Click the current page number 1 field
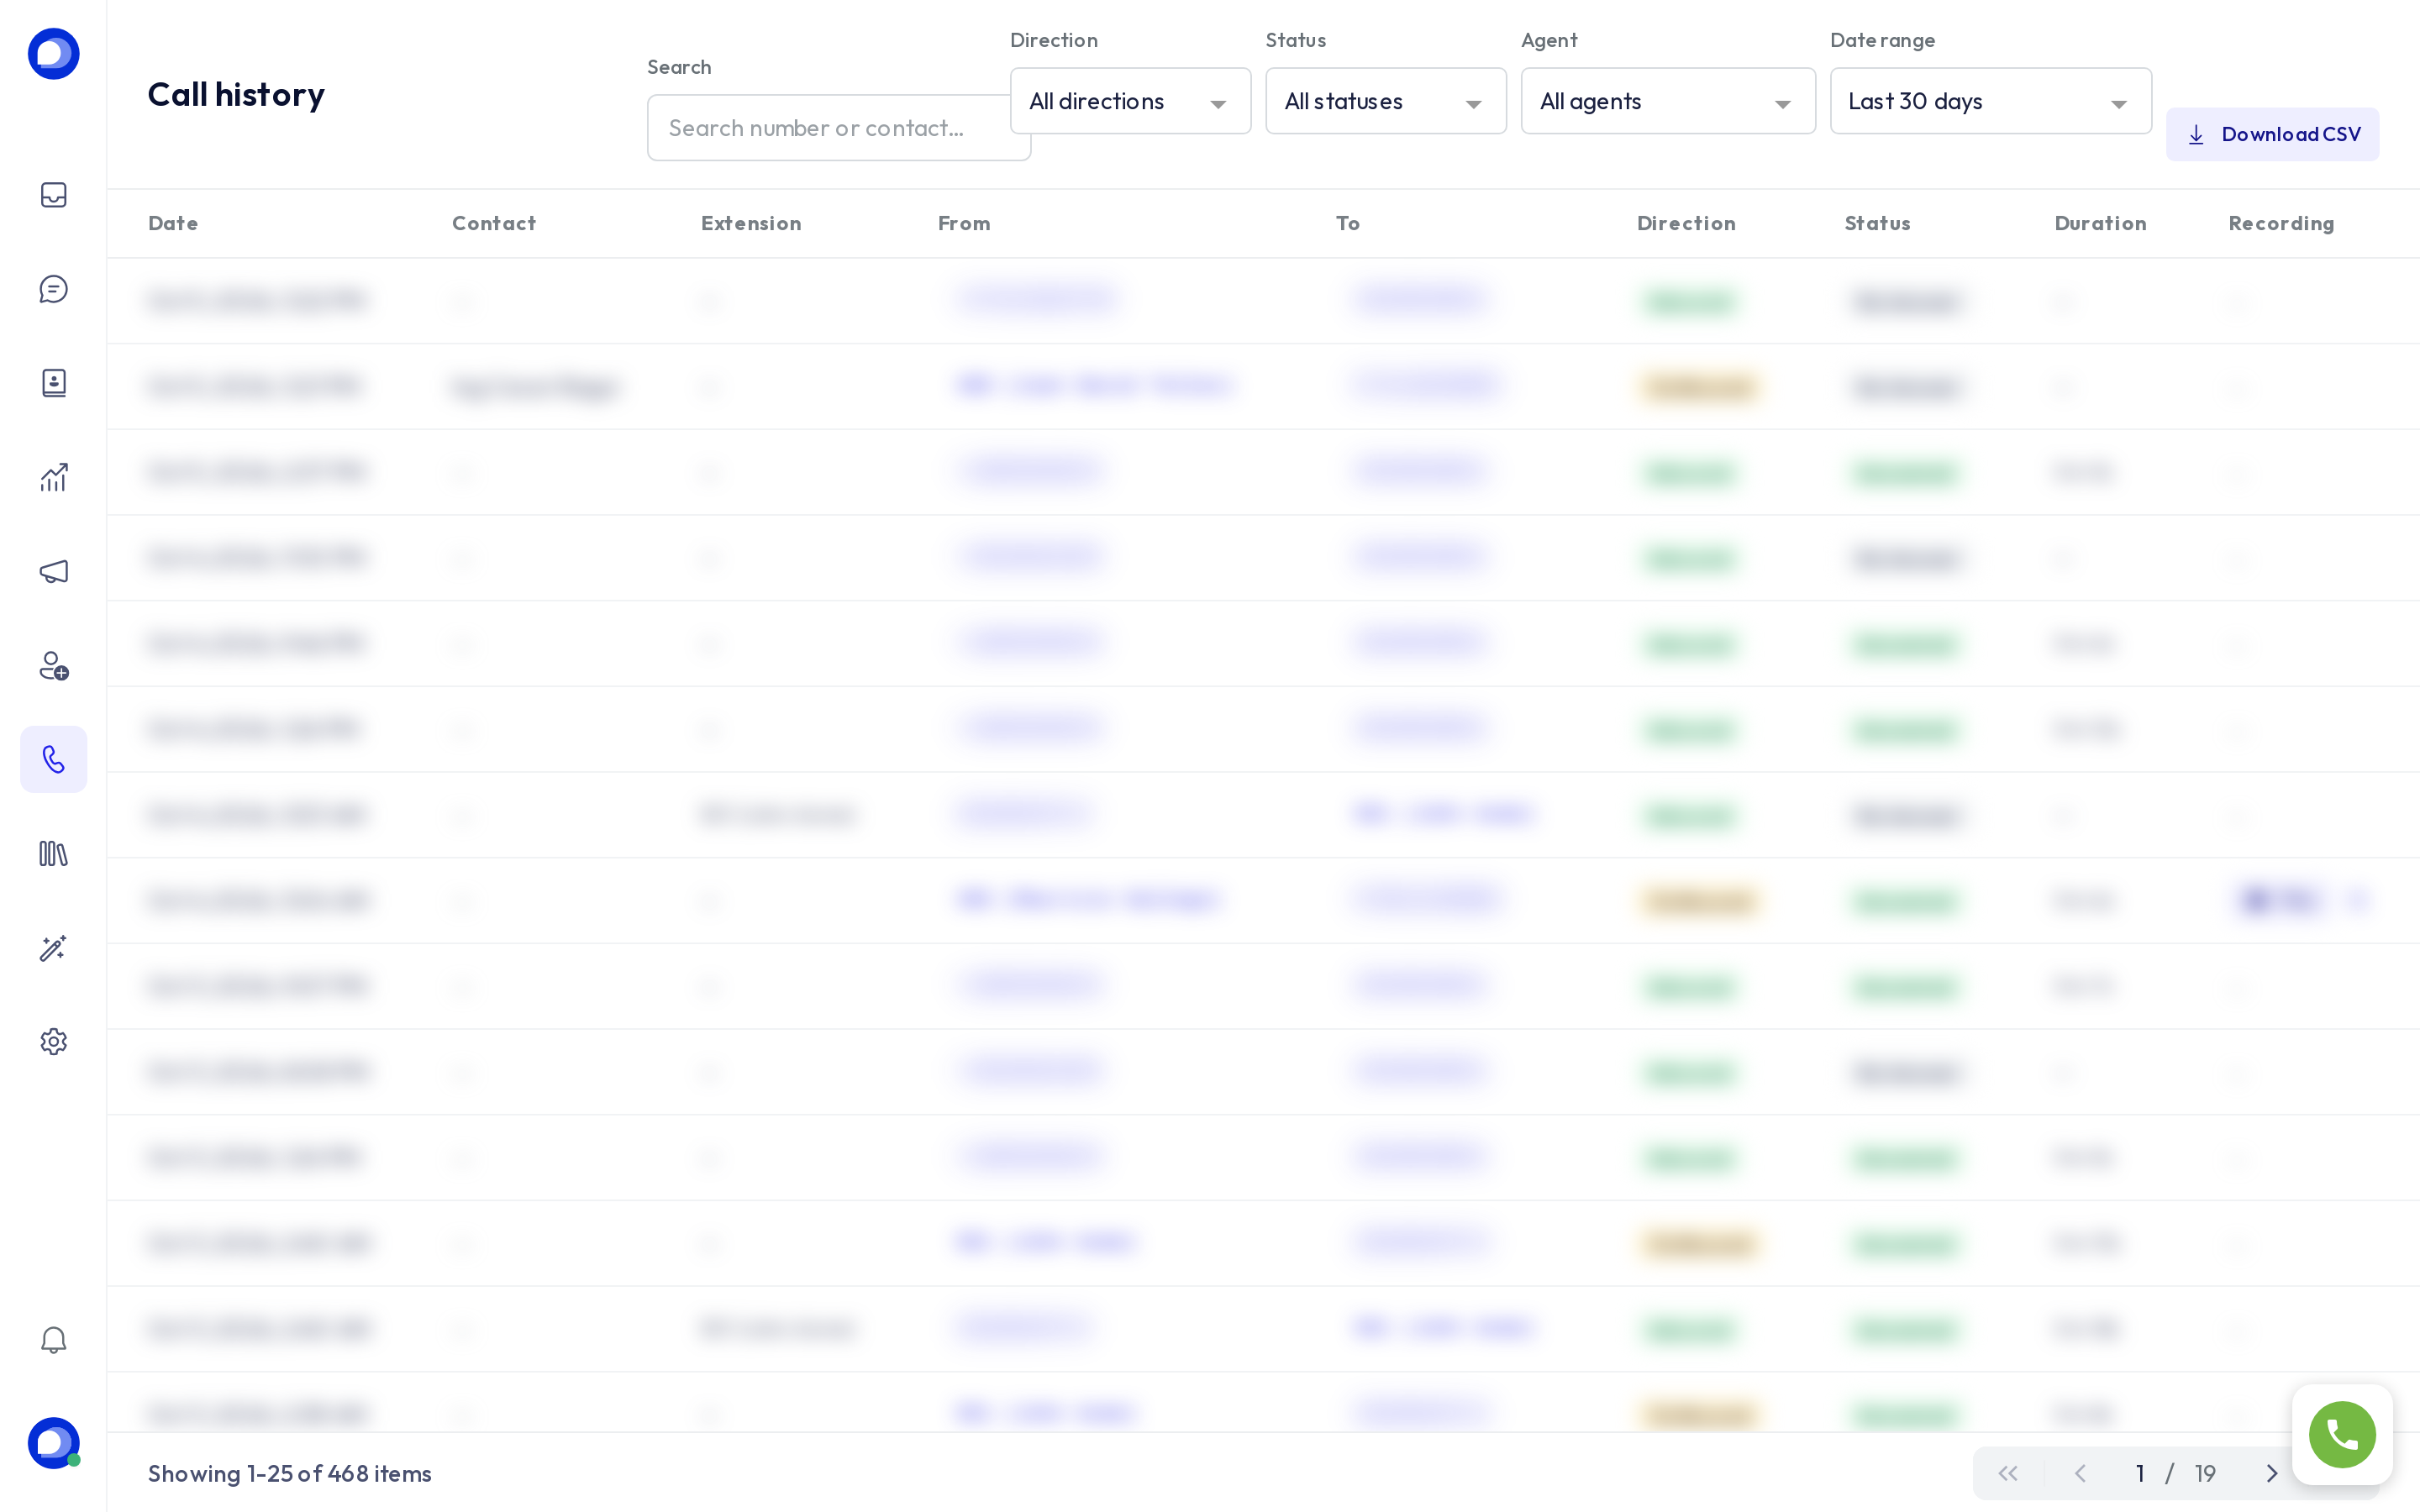This screenshot has width=2420, height=1512. [x=2140, y=1473]
